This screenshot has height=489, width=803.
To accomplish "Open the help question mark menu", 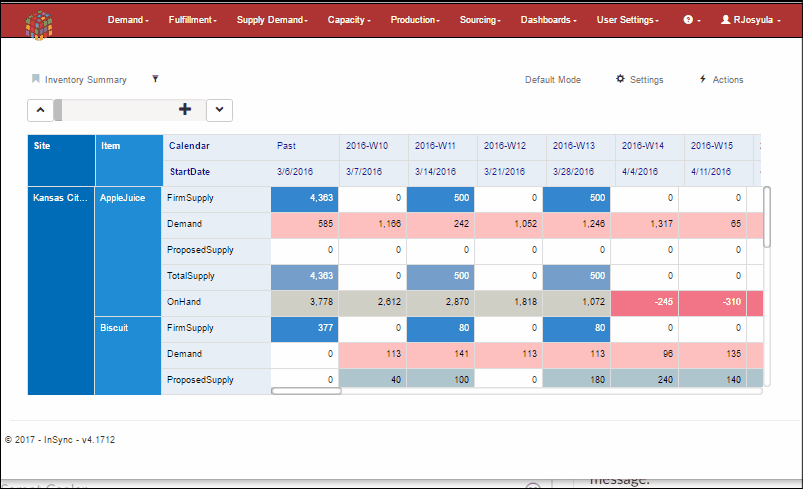I will point(691,20).
